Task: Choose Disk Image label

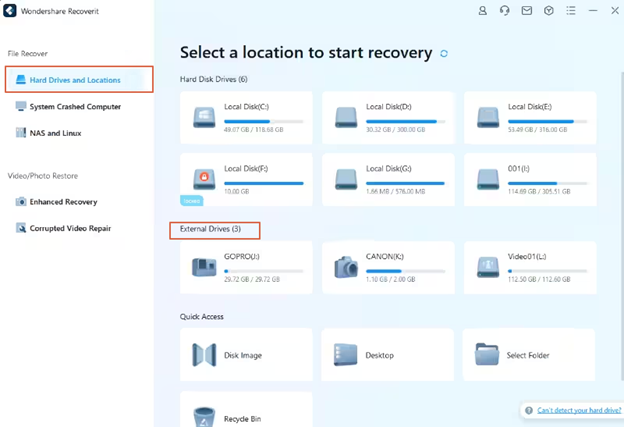Action: click(243, 355)
